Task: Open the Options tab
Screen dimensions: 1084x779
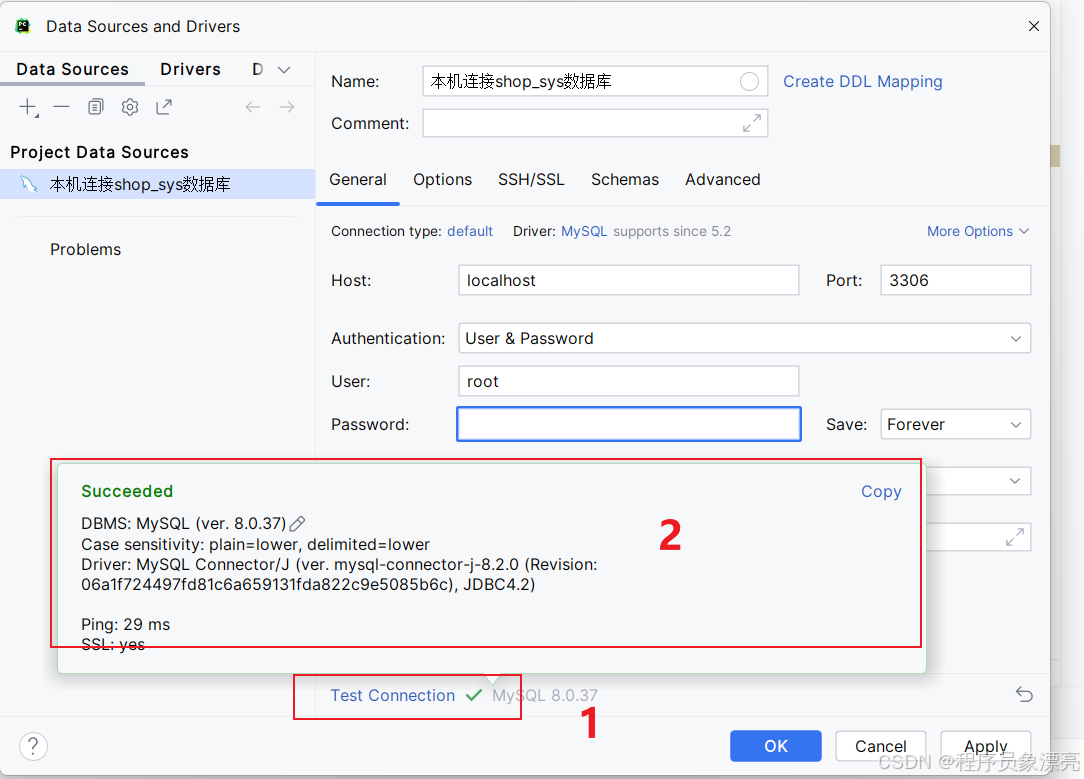Action: [x=442, y=180]
